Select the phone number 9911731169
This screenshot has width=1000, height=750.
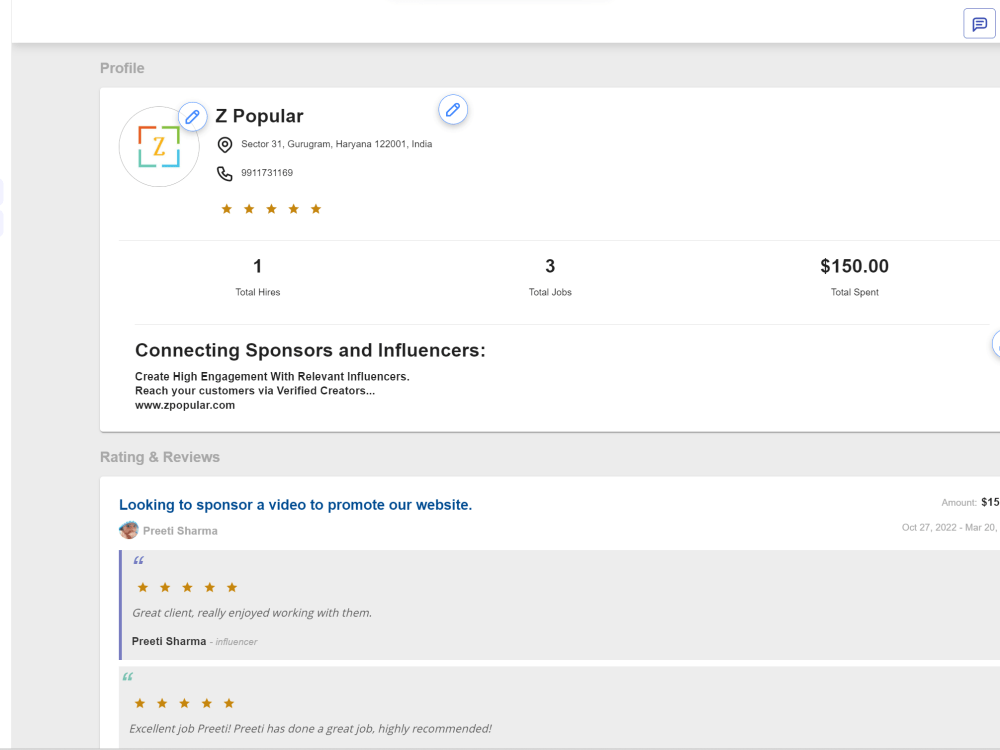click(267, 173)
